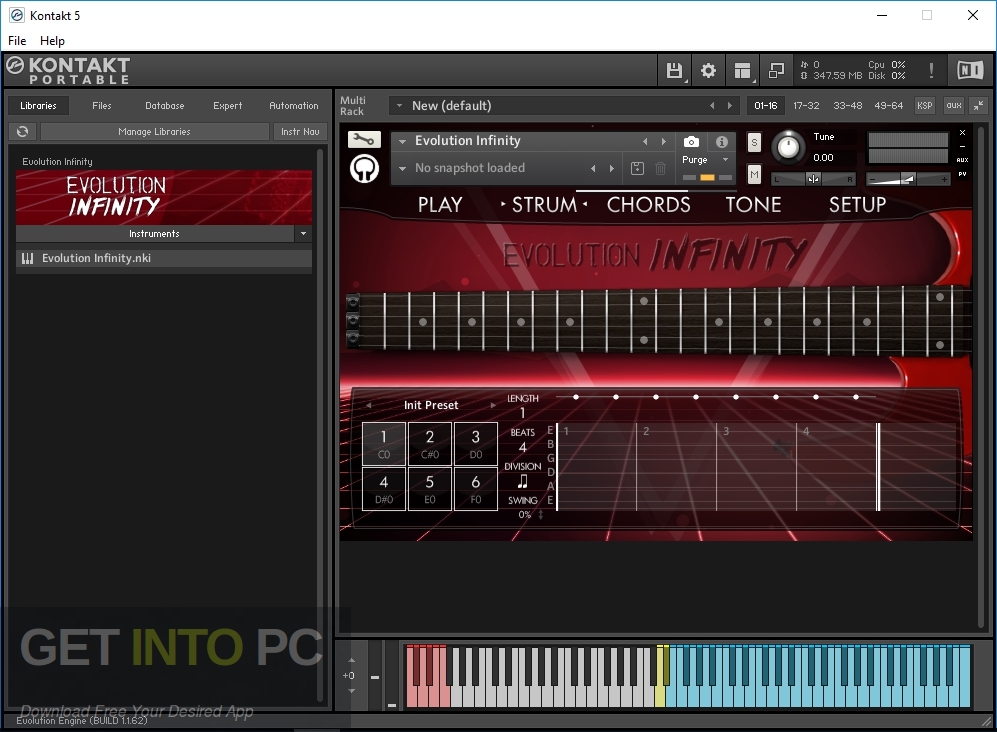Go to previous multi rack arrow
997x732 pixels.
click(712, 106)
